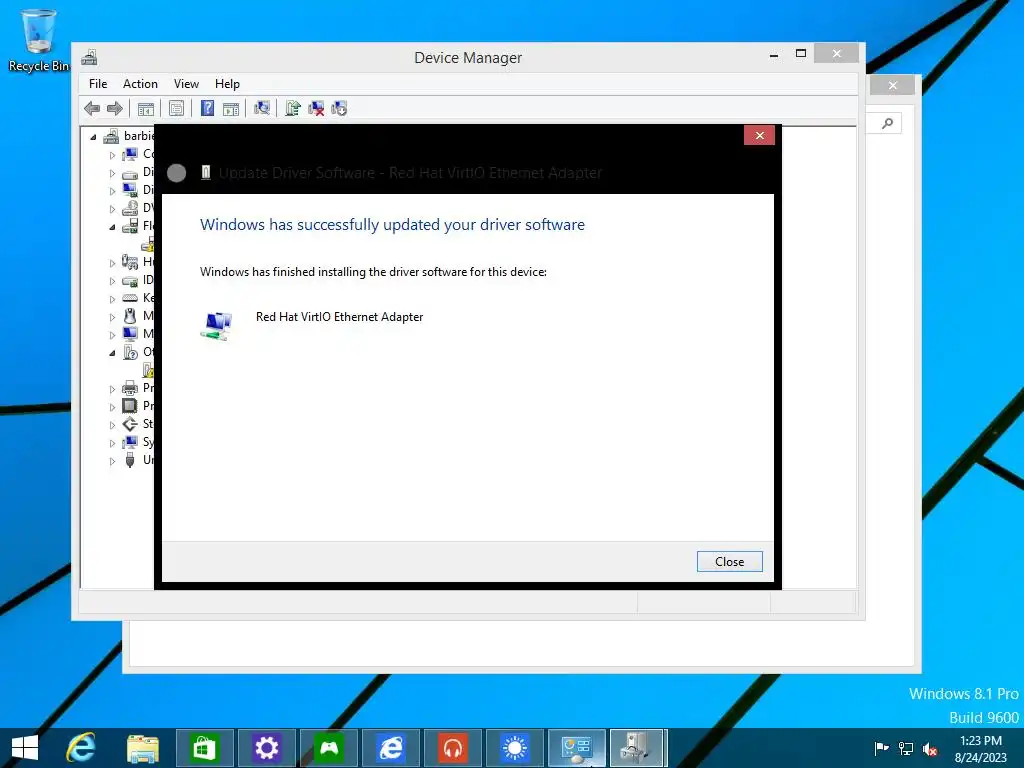This screenshot has width=1024, height=768.
Task: Open the red Music headphones taskbar app
Action: pyautogui.click(x=452, y=748)
